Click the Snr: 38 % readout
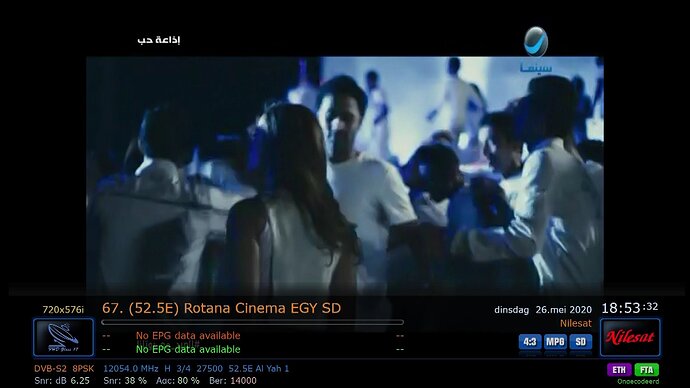 125,381
